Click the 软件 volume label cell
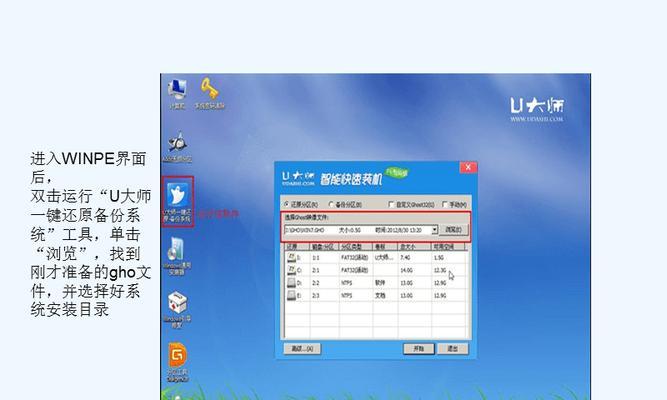 [x=380, y=283]
